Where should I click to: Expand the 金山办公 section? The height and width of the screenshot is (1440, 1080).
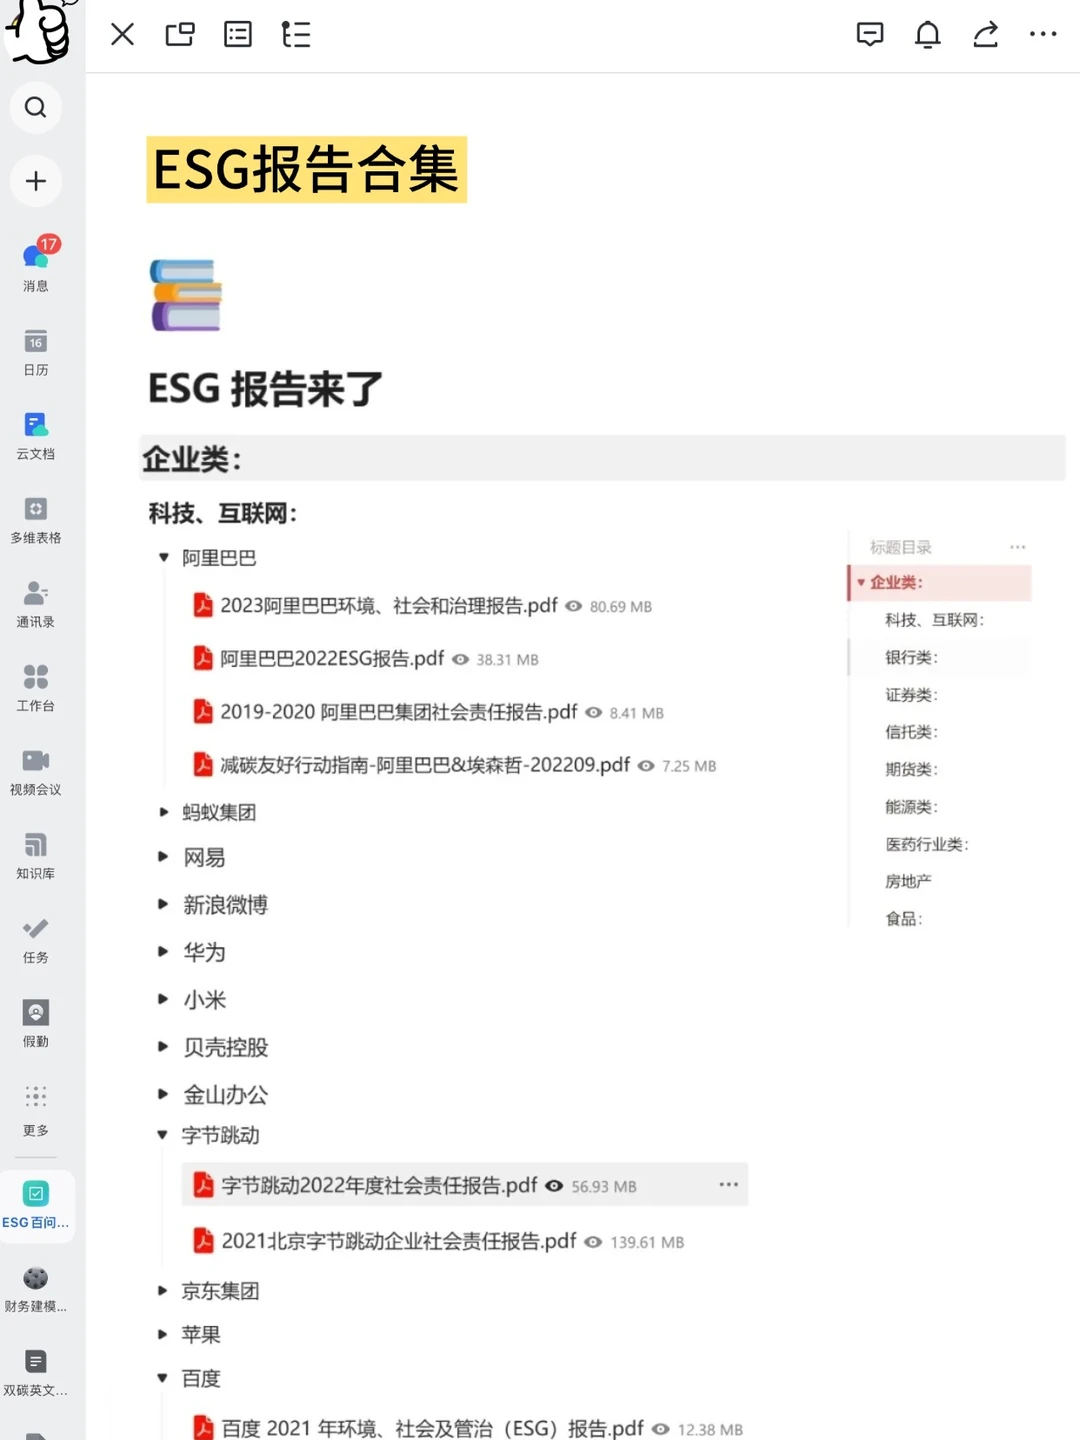pyautogui.click(x=163, y=1094)
